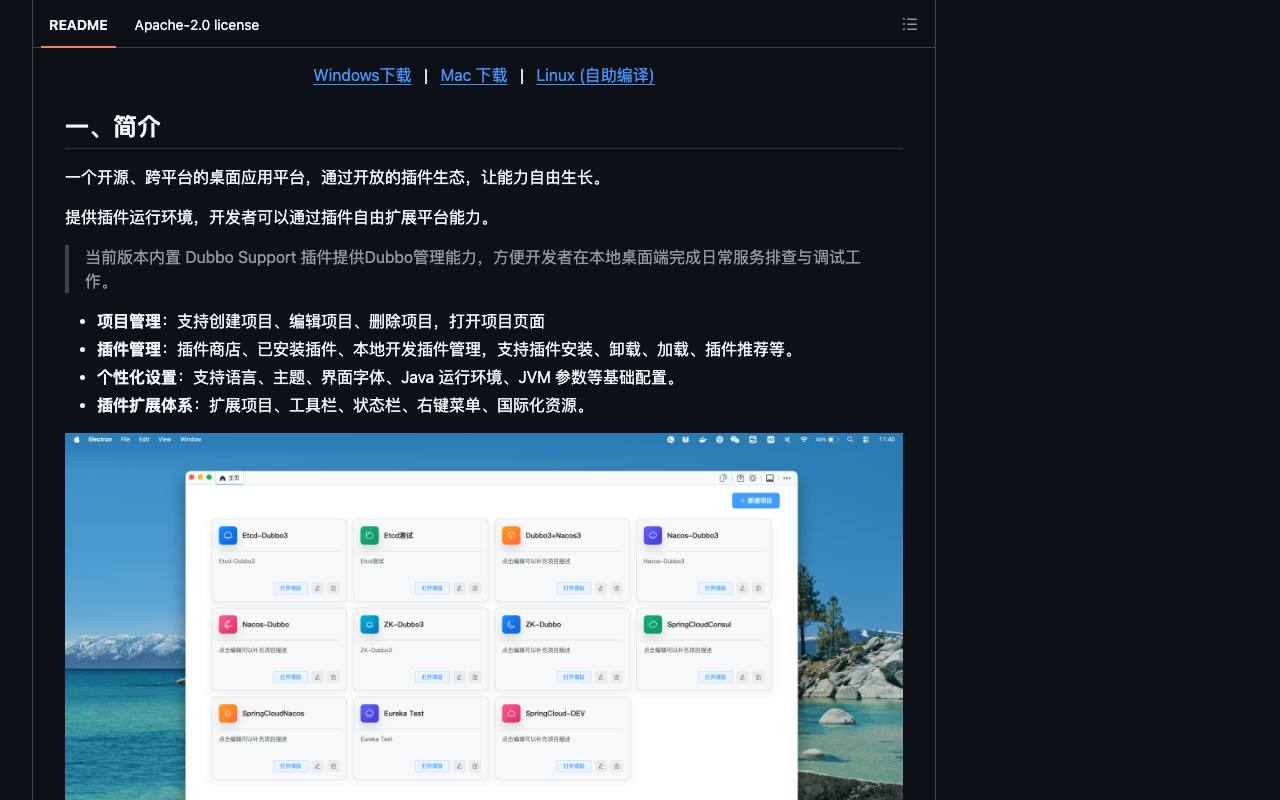Viewport: 1280px width, 800px height.
Task: Click 打开项目 on the Etcd测试 card
Action: tap(432, 588)
